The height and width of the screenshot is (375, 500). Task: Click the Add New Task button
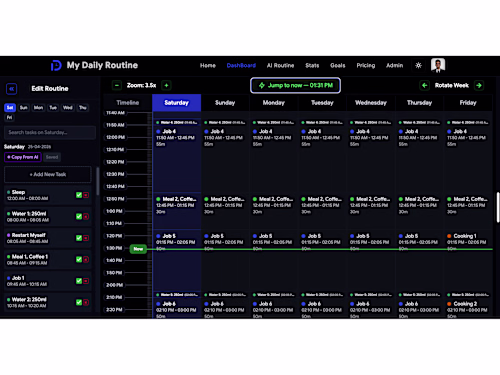click(x=48, y=174)
